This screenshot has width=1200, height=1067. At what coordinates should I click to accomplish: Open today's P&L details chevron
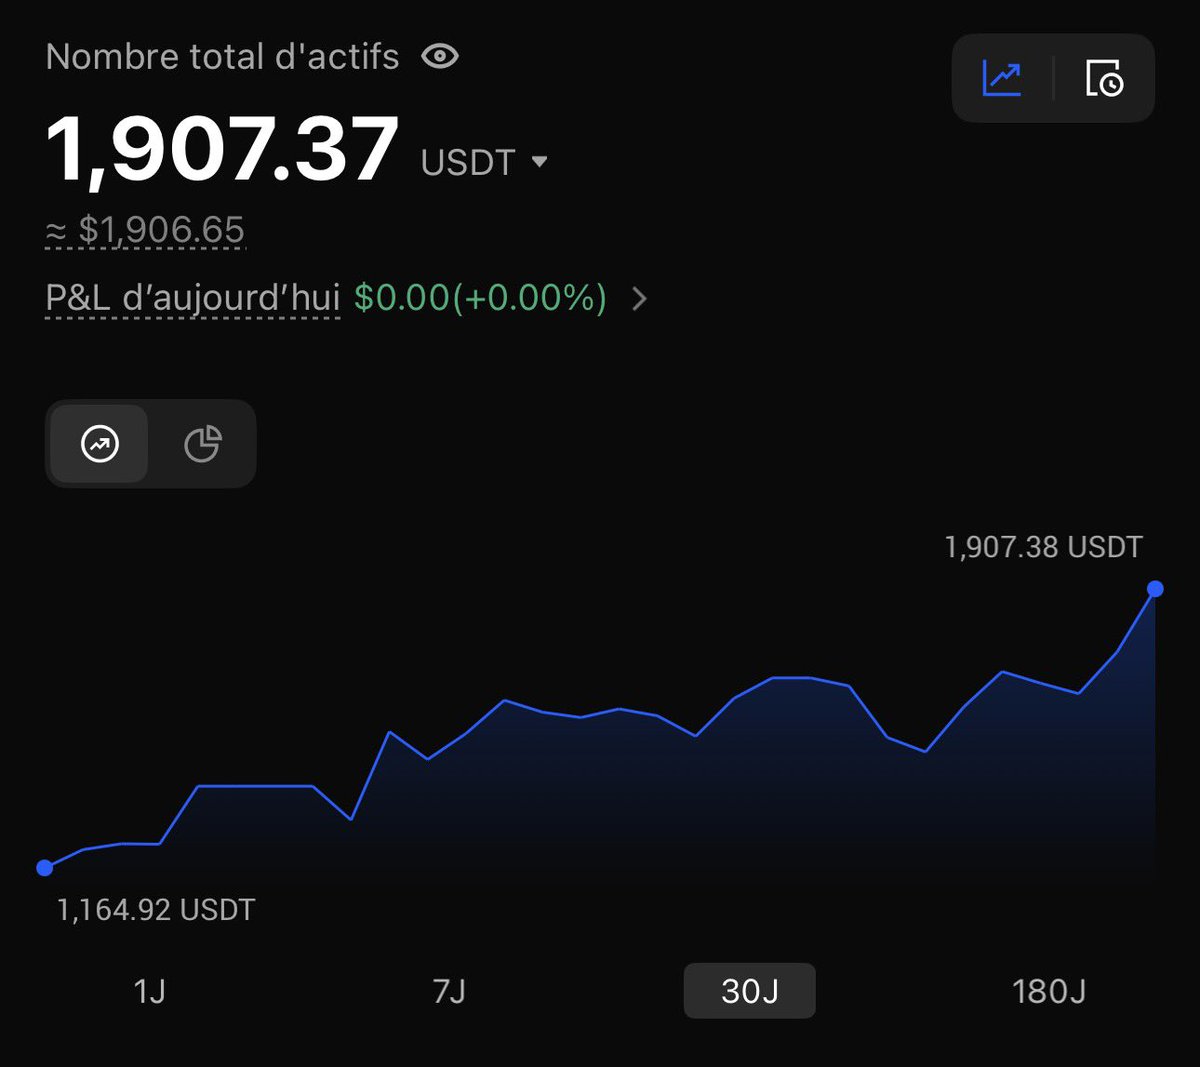640,298
